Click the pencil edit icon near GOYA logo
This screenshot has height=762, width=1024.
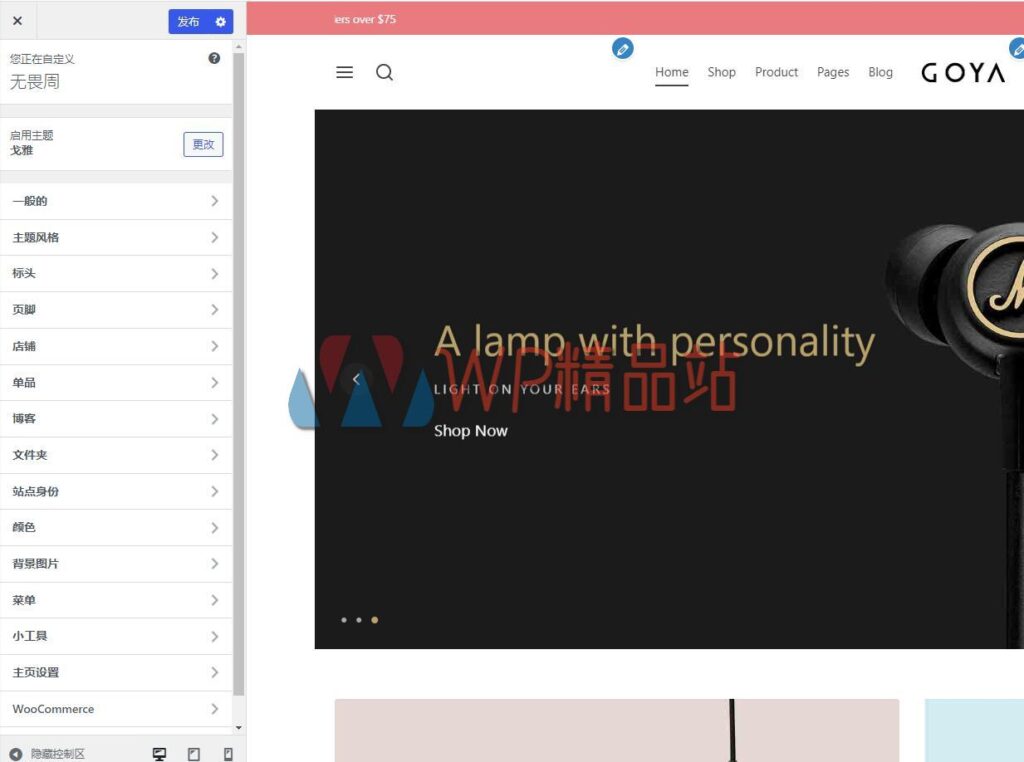[x=1017, y=47]
